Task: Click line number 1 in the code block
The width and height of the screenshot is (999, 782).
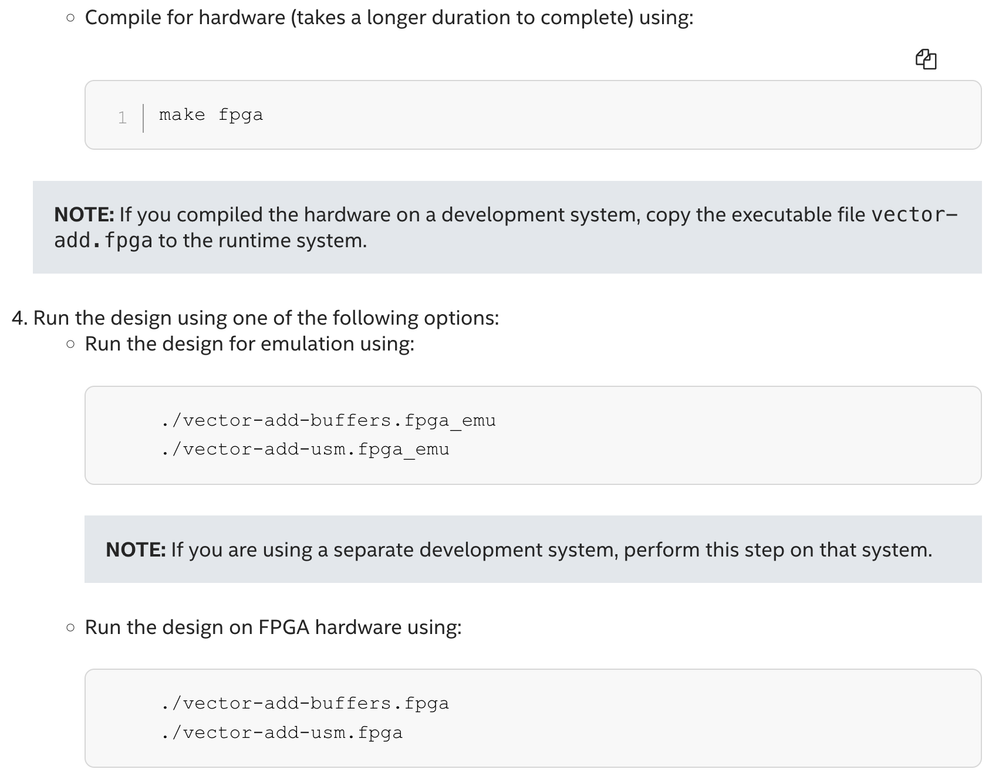Action: point(122,117)
